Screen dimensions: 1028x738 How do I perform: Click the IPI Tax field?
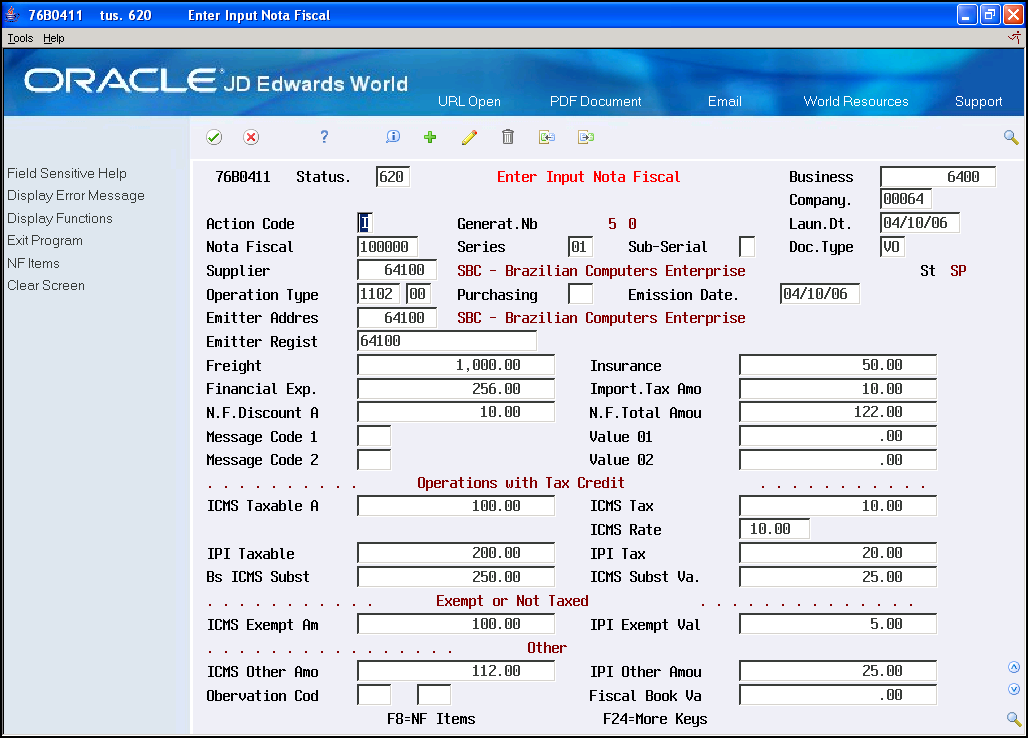click(838, 553)
